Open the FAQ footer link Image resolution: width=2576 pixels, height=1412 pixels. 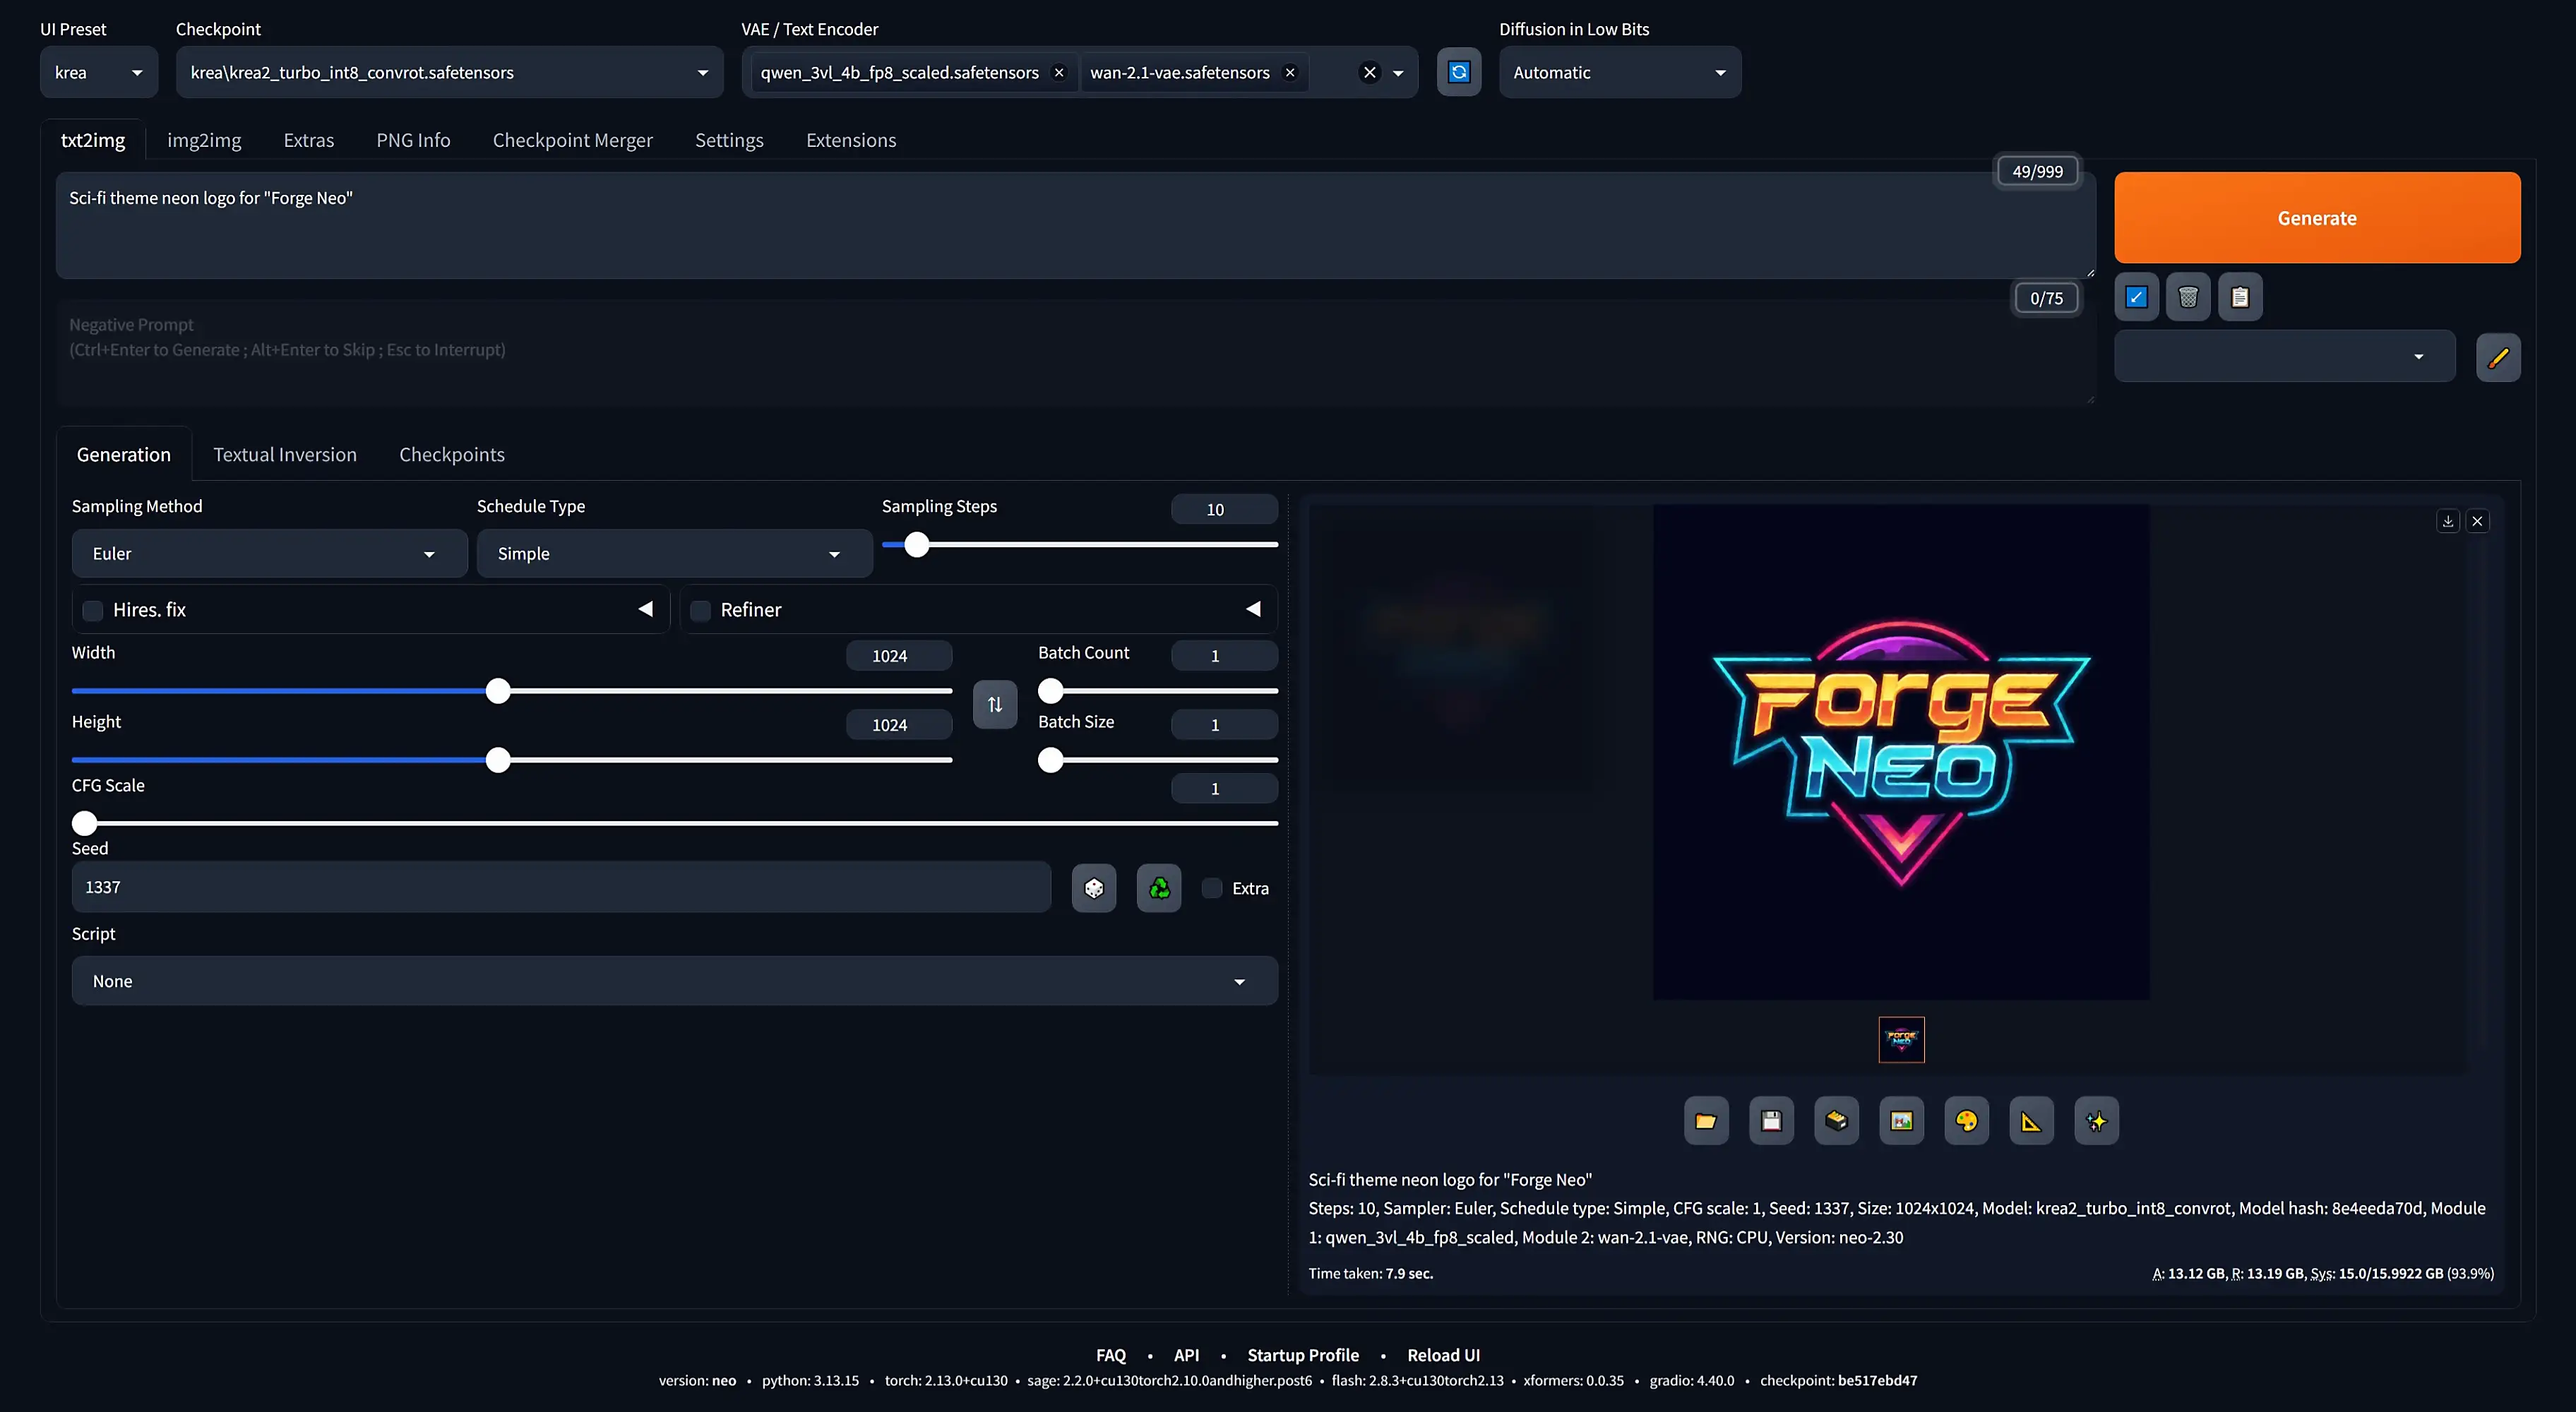coord(1111,1355)
